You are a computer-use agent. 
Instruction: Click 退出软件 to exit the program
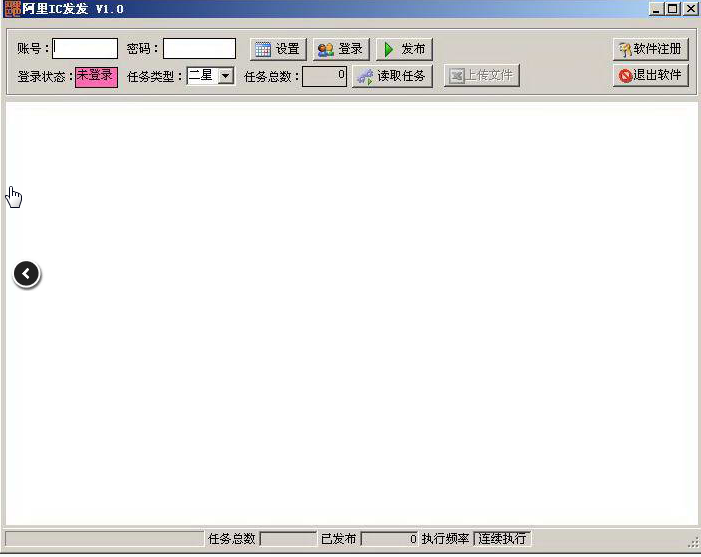(650, 75)
